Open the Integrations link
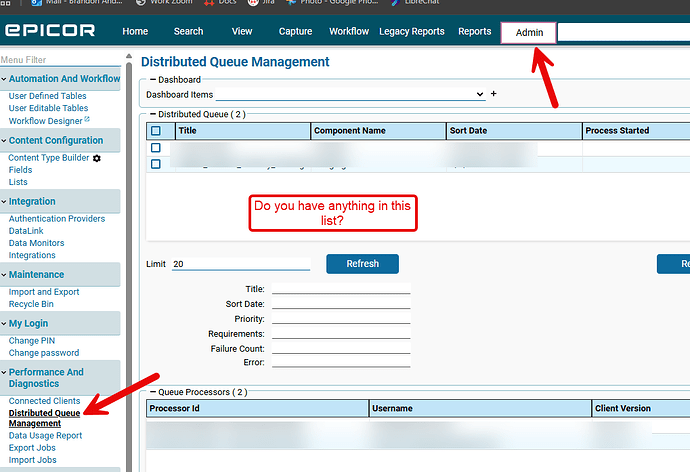Screen dimensions: 690x472 32,256
